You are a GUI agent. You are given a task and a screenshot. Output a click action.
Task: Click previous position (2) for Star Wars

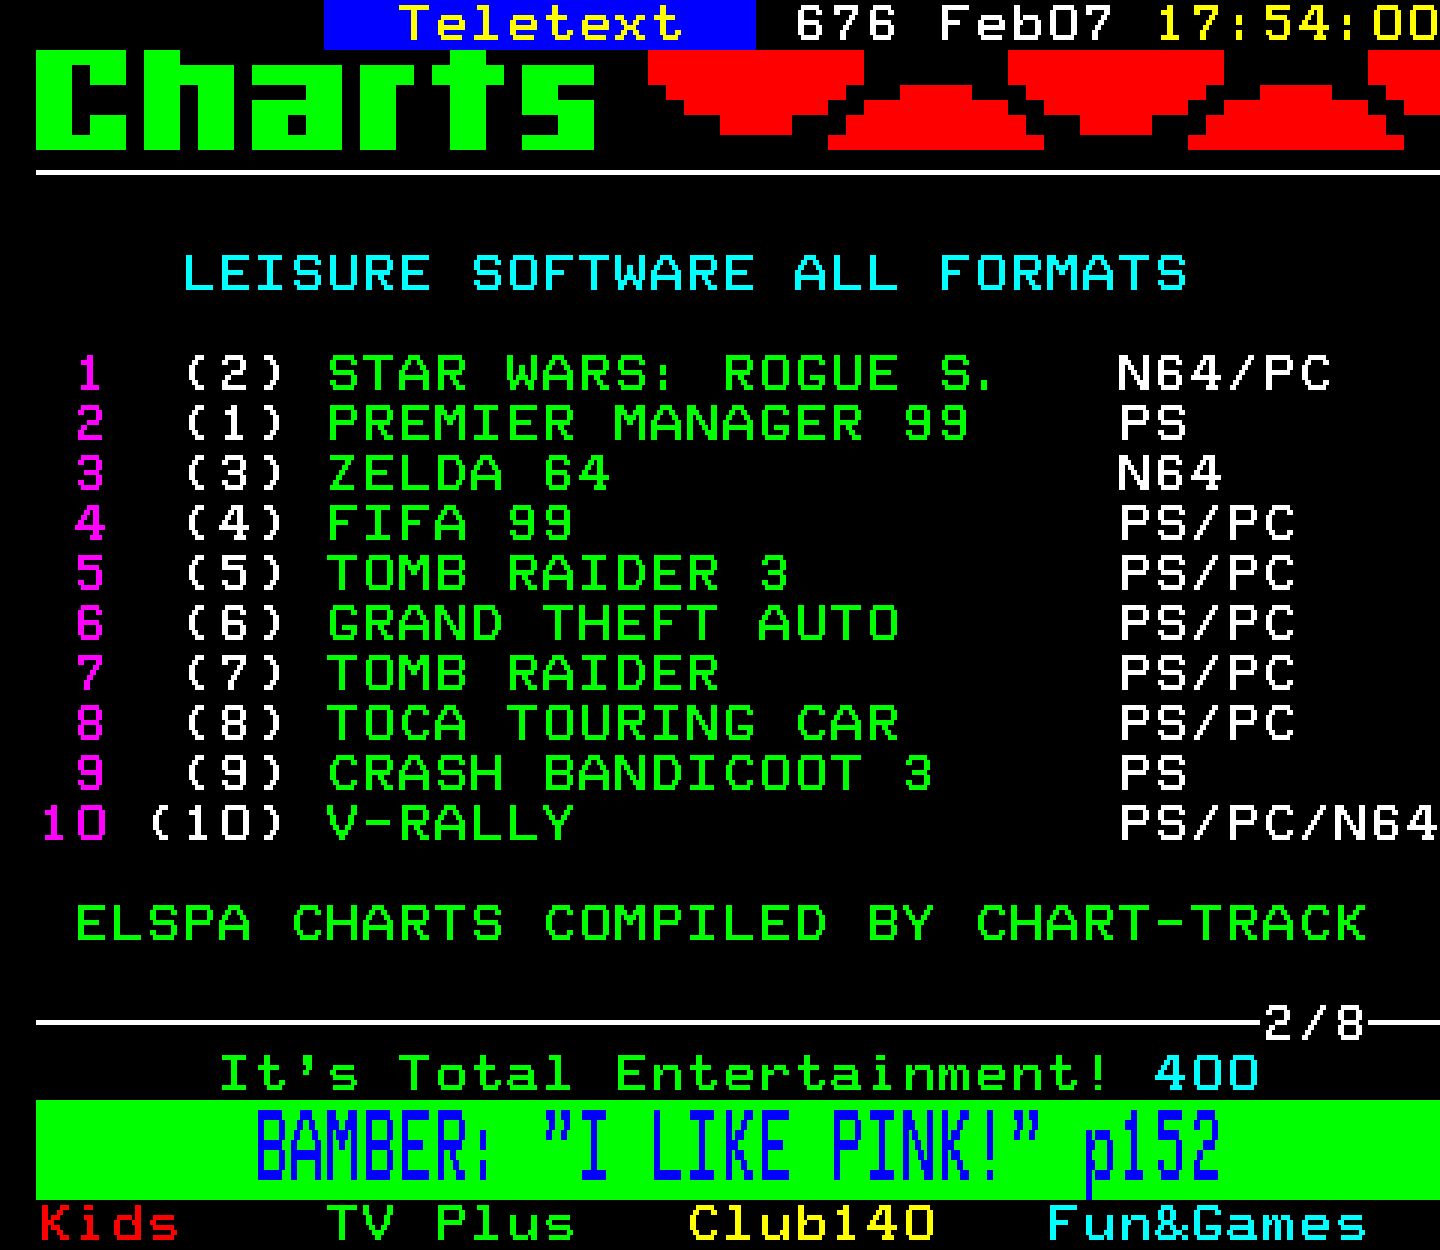235,374
